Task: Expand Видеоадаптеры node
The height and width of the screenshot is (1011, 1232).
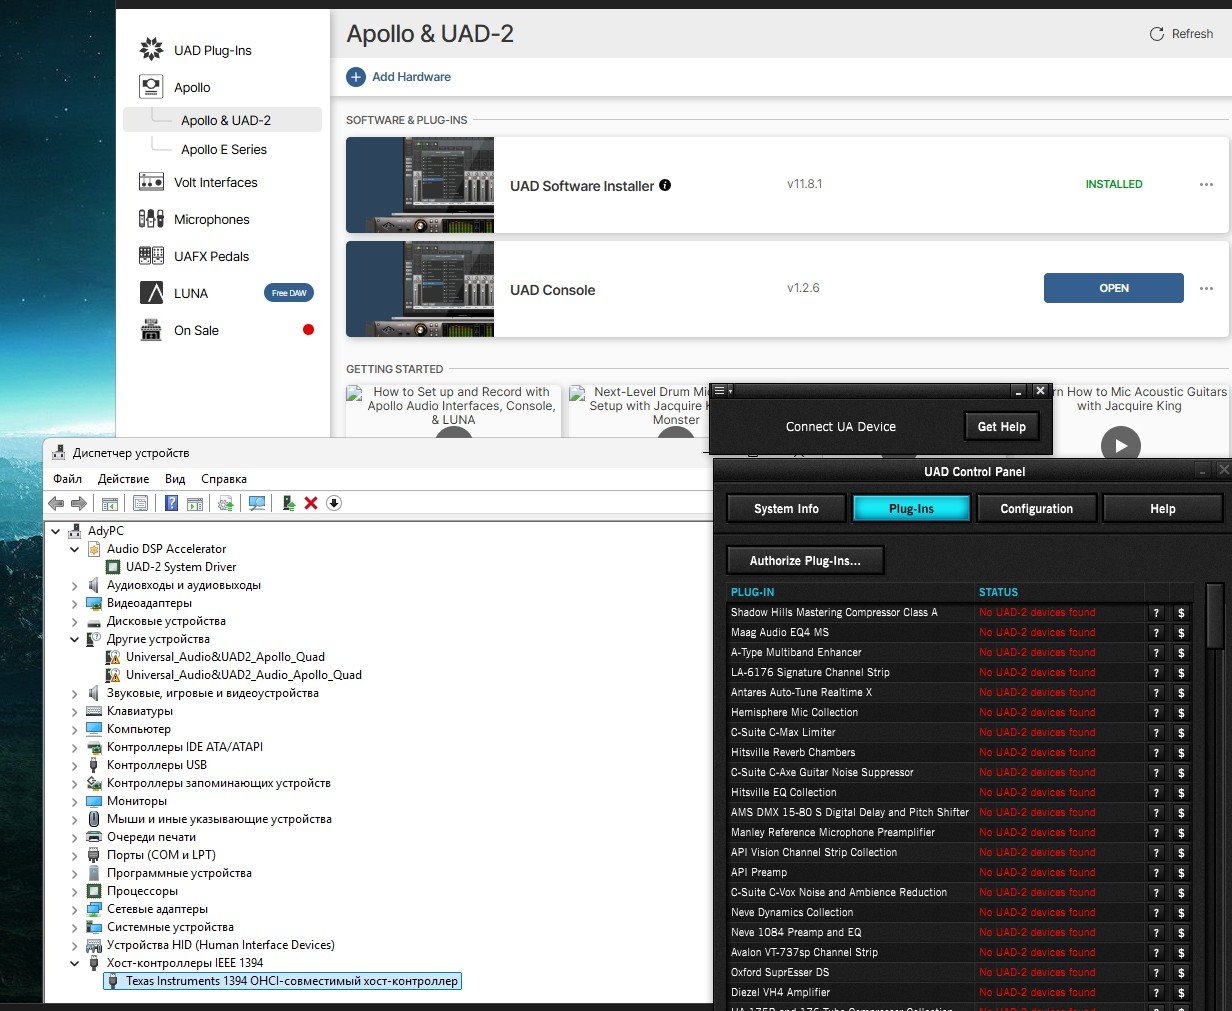Action: (x=75, y=603)
